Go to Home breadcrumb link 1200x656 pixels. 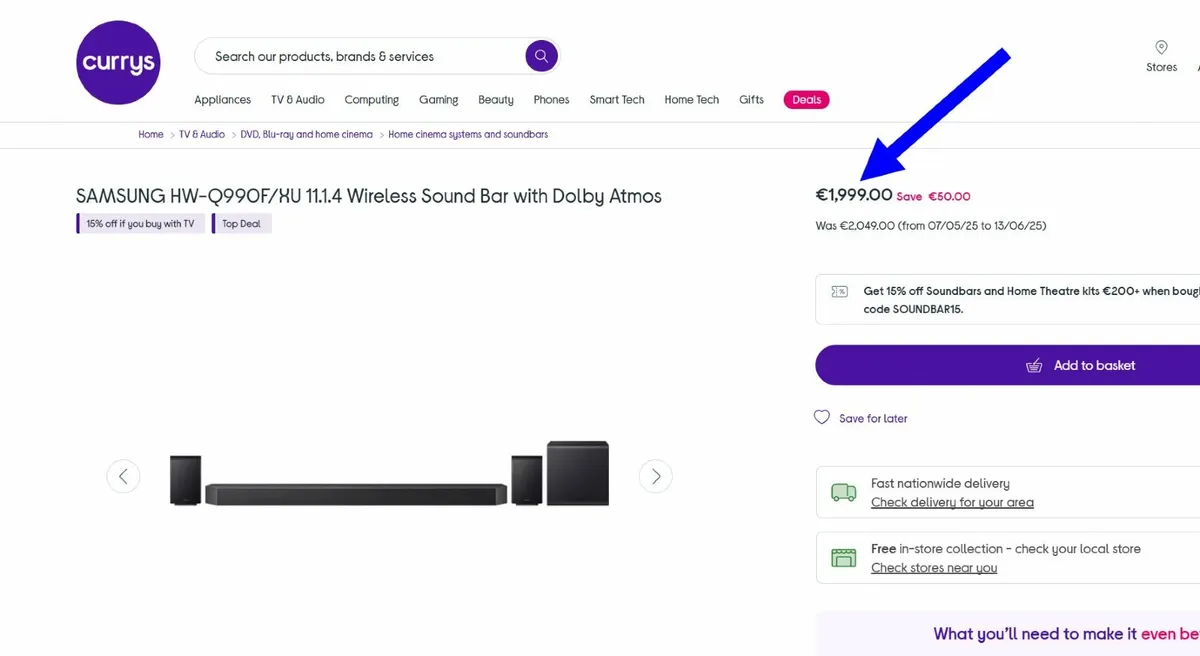click(151, 134)
